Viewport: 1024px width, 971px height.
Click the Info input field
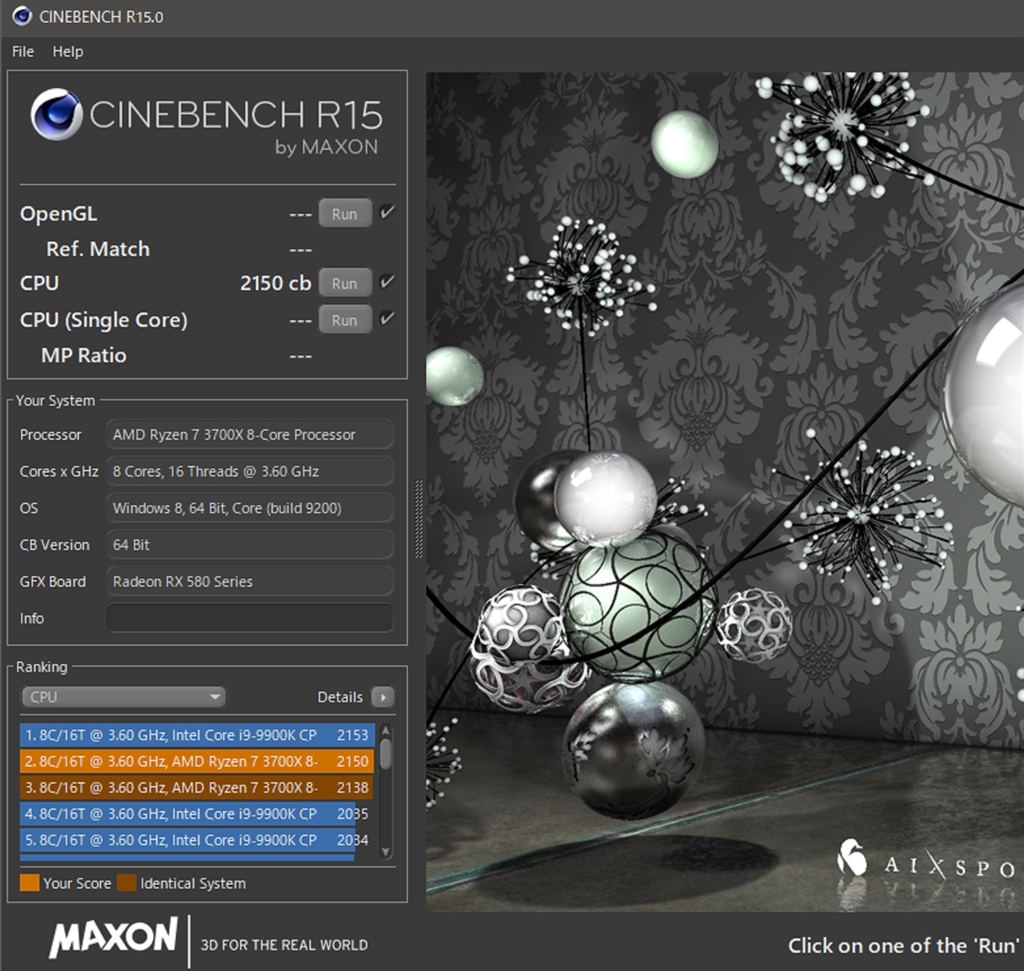(249, 618)
